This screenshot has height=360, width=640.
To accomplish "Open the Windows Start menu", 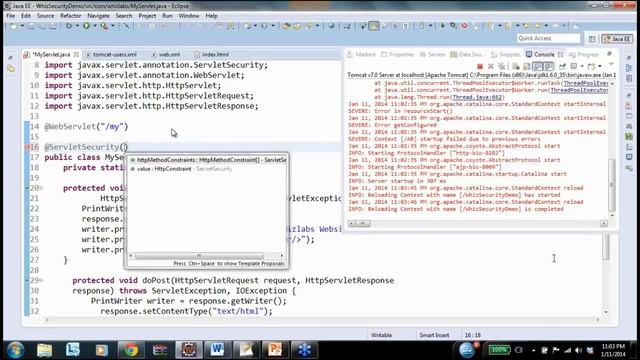I will tap(16, 350).
